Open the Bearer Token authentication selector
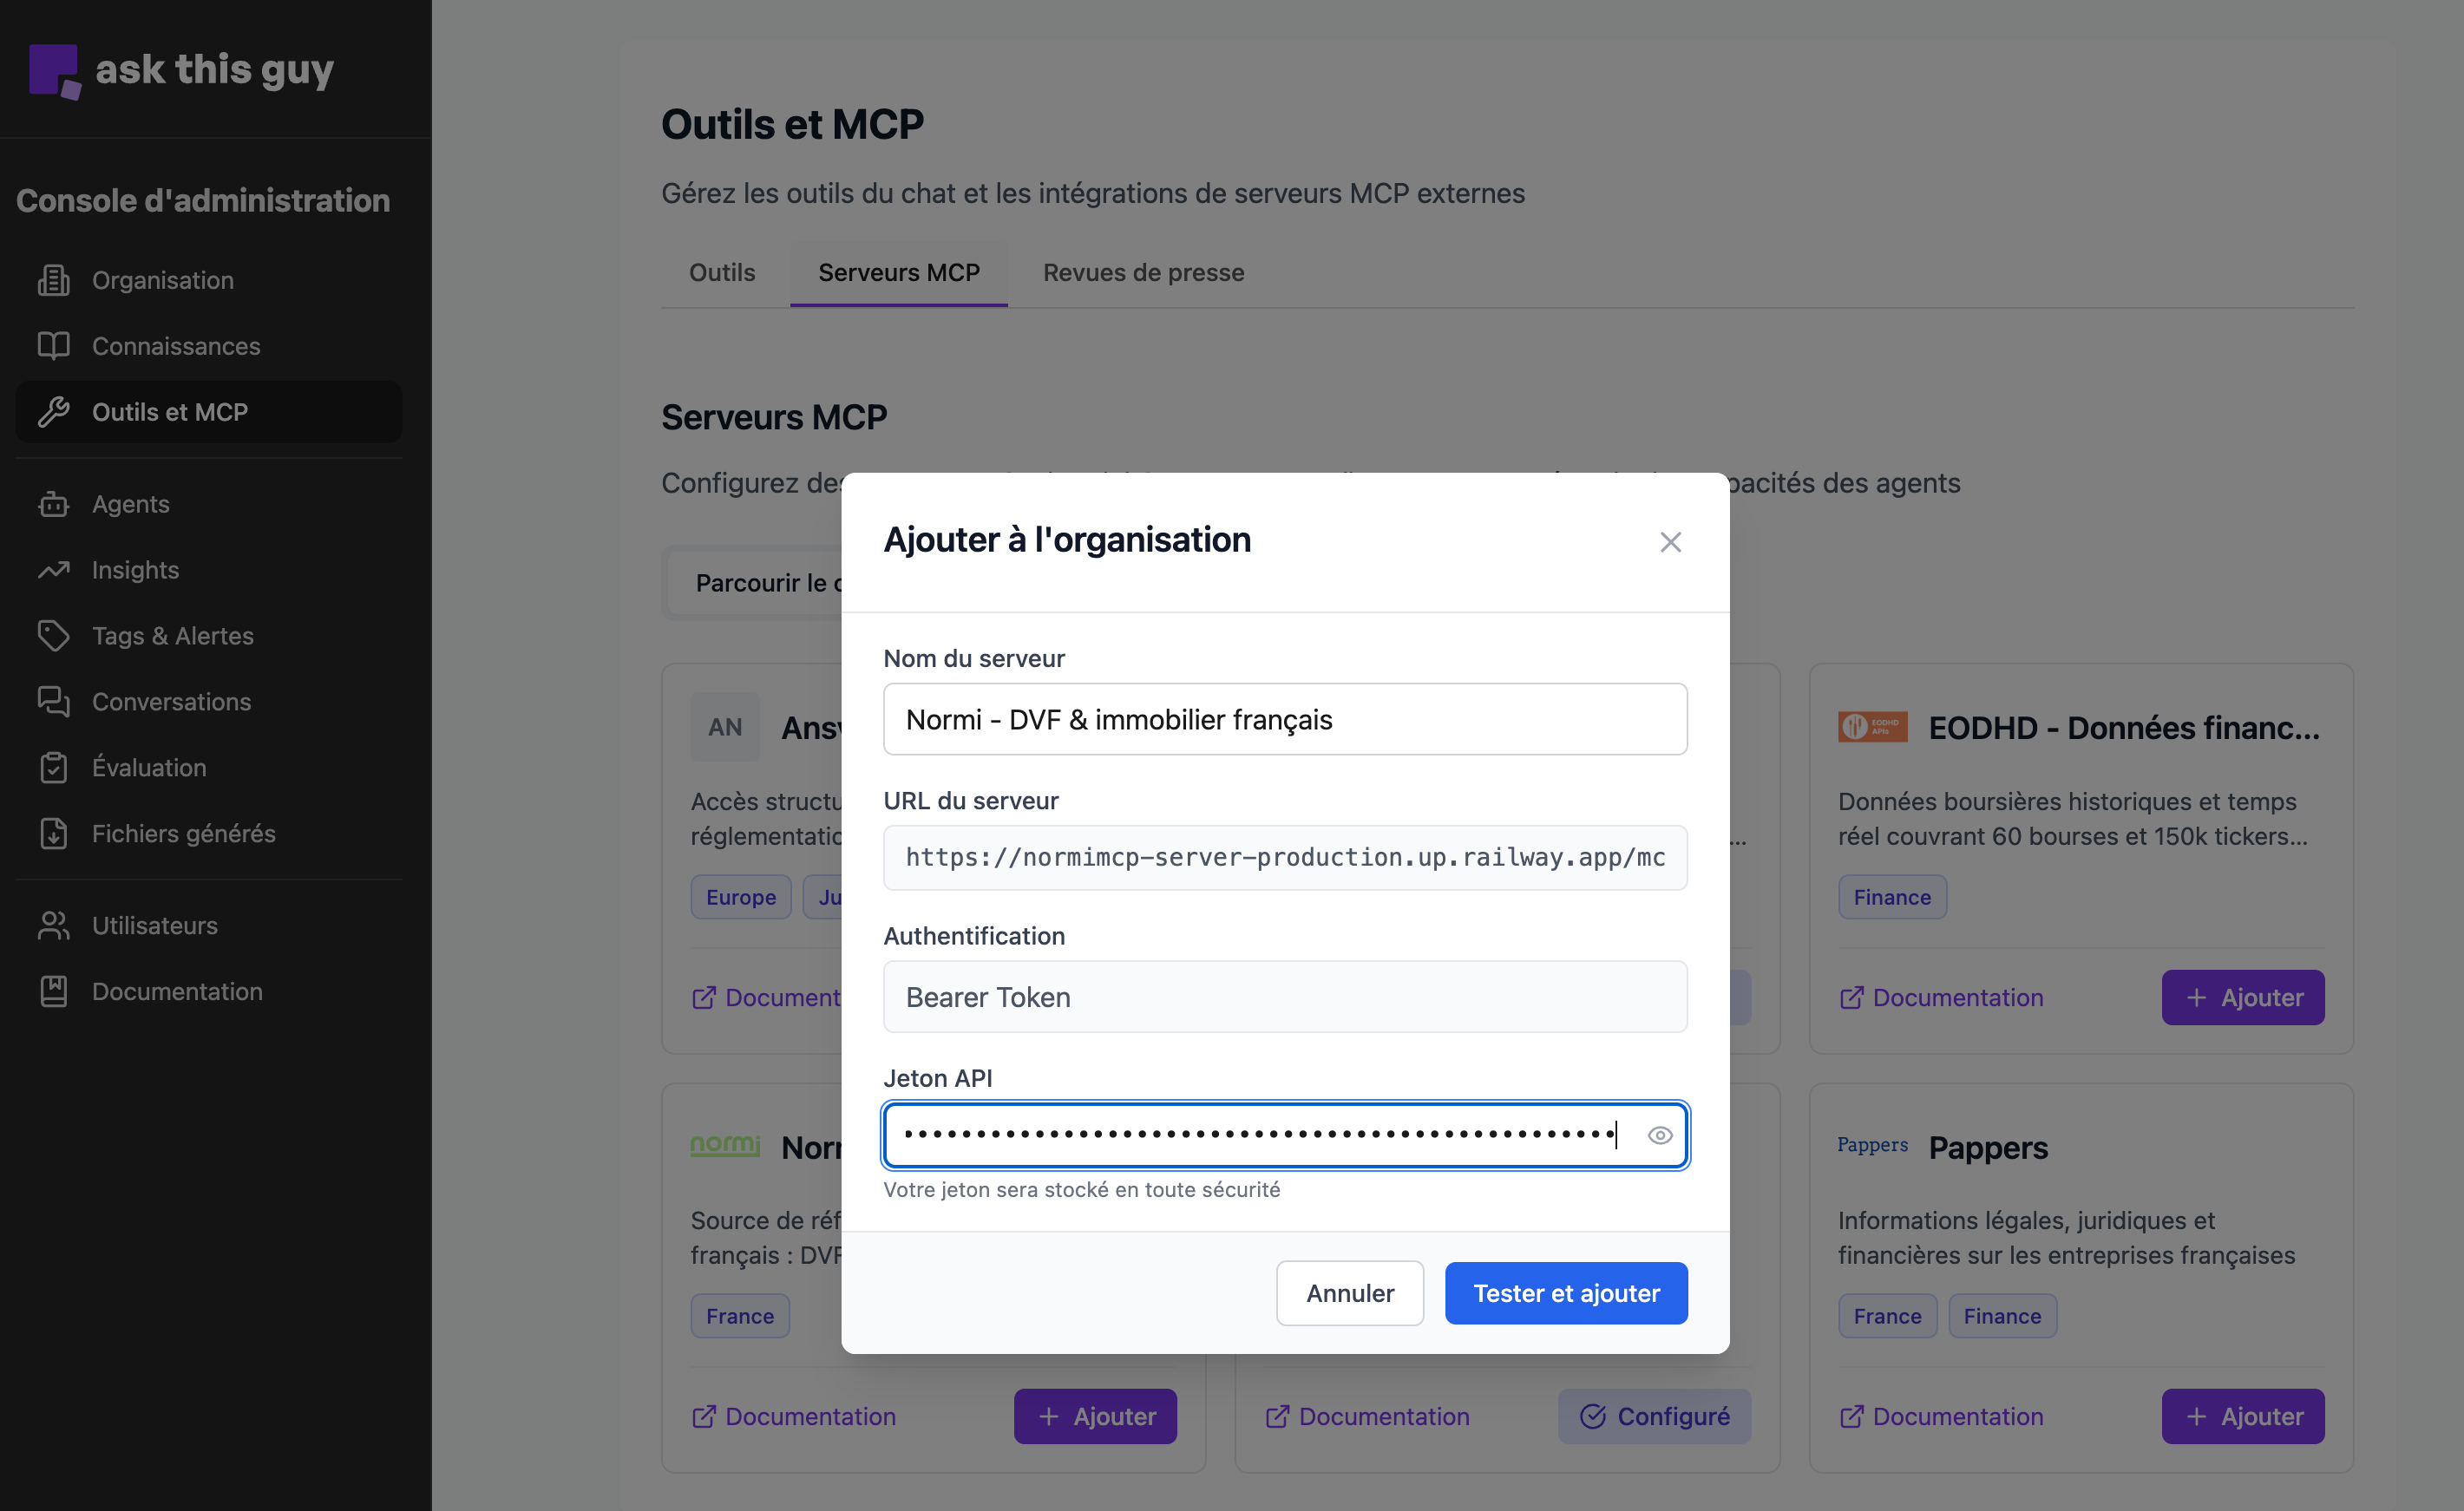2464x1511 pixels. [1285, 997]
